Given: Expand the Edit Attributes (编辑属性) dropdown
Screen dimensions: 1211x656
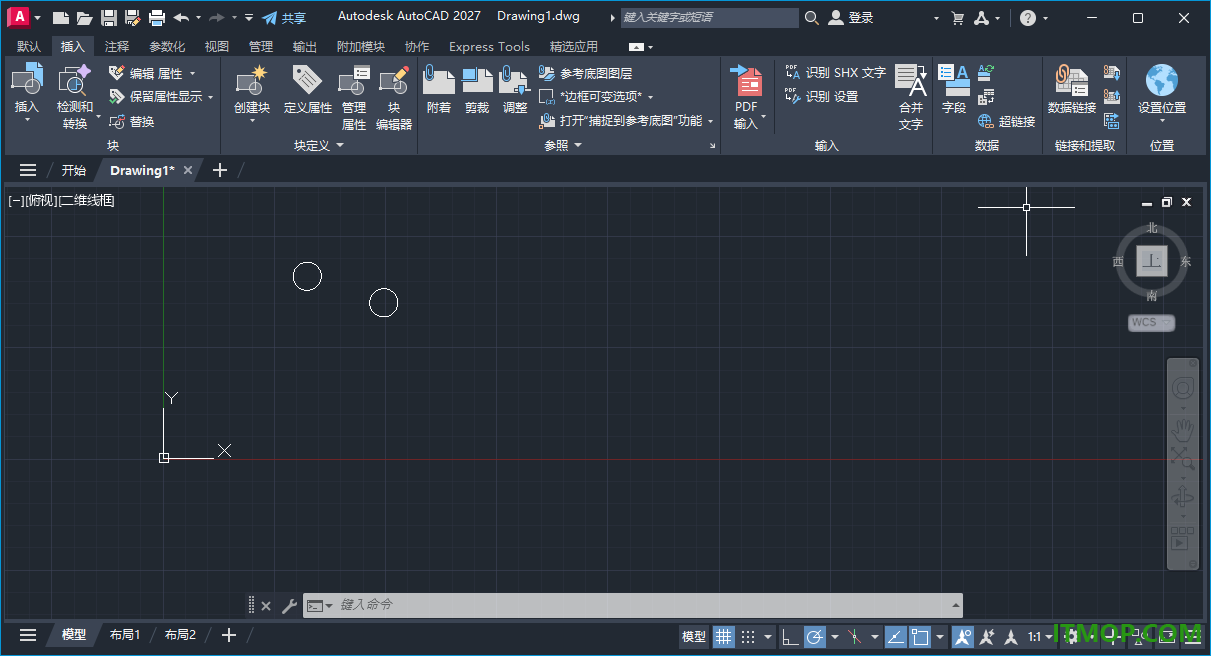Looking at the screenshot, I should 192,73.
